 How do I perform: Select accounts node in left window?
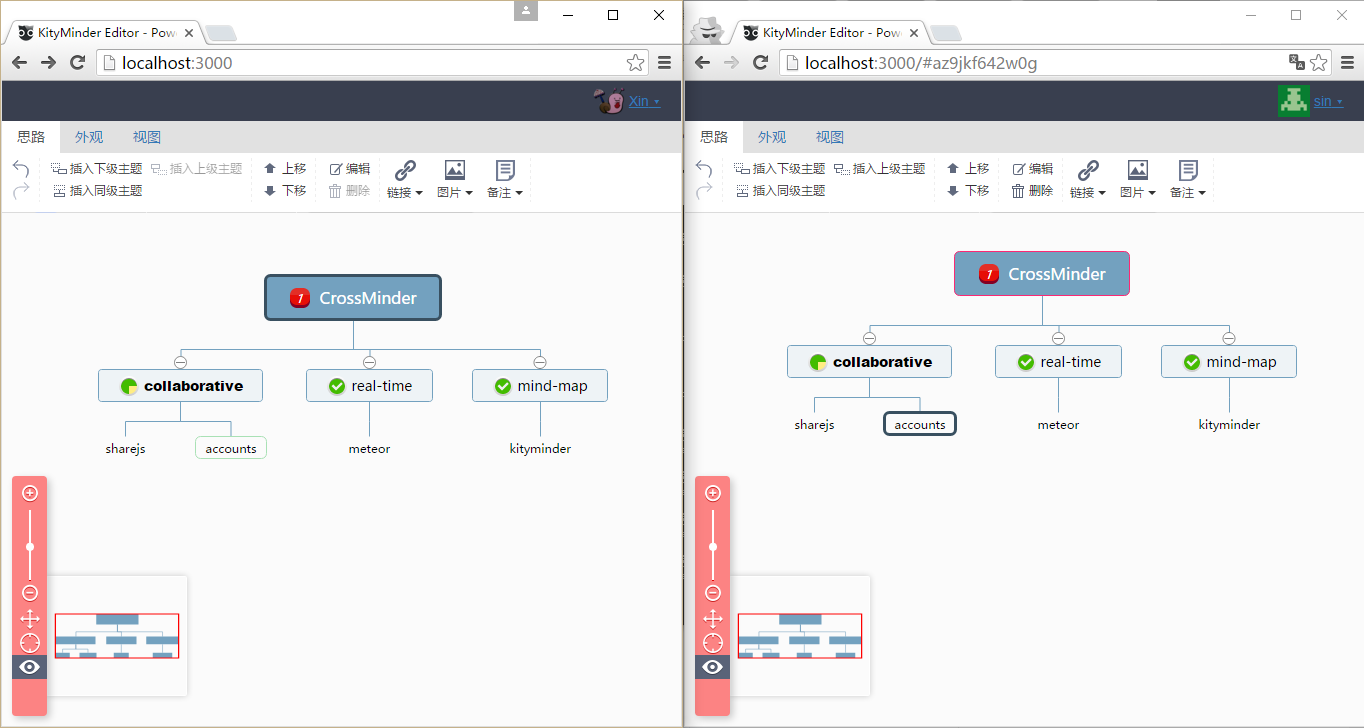231,449
